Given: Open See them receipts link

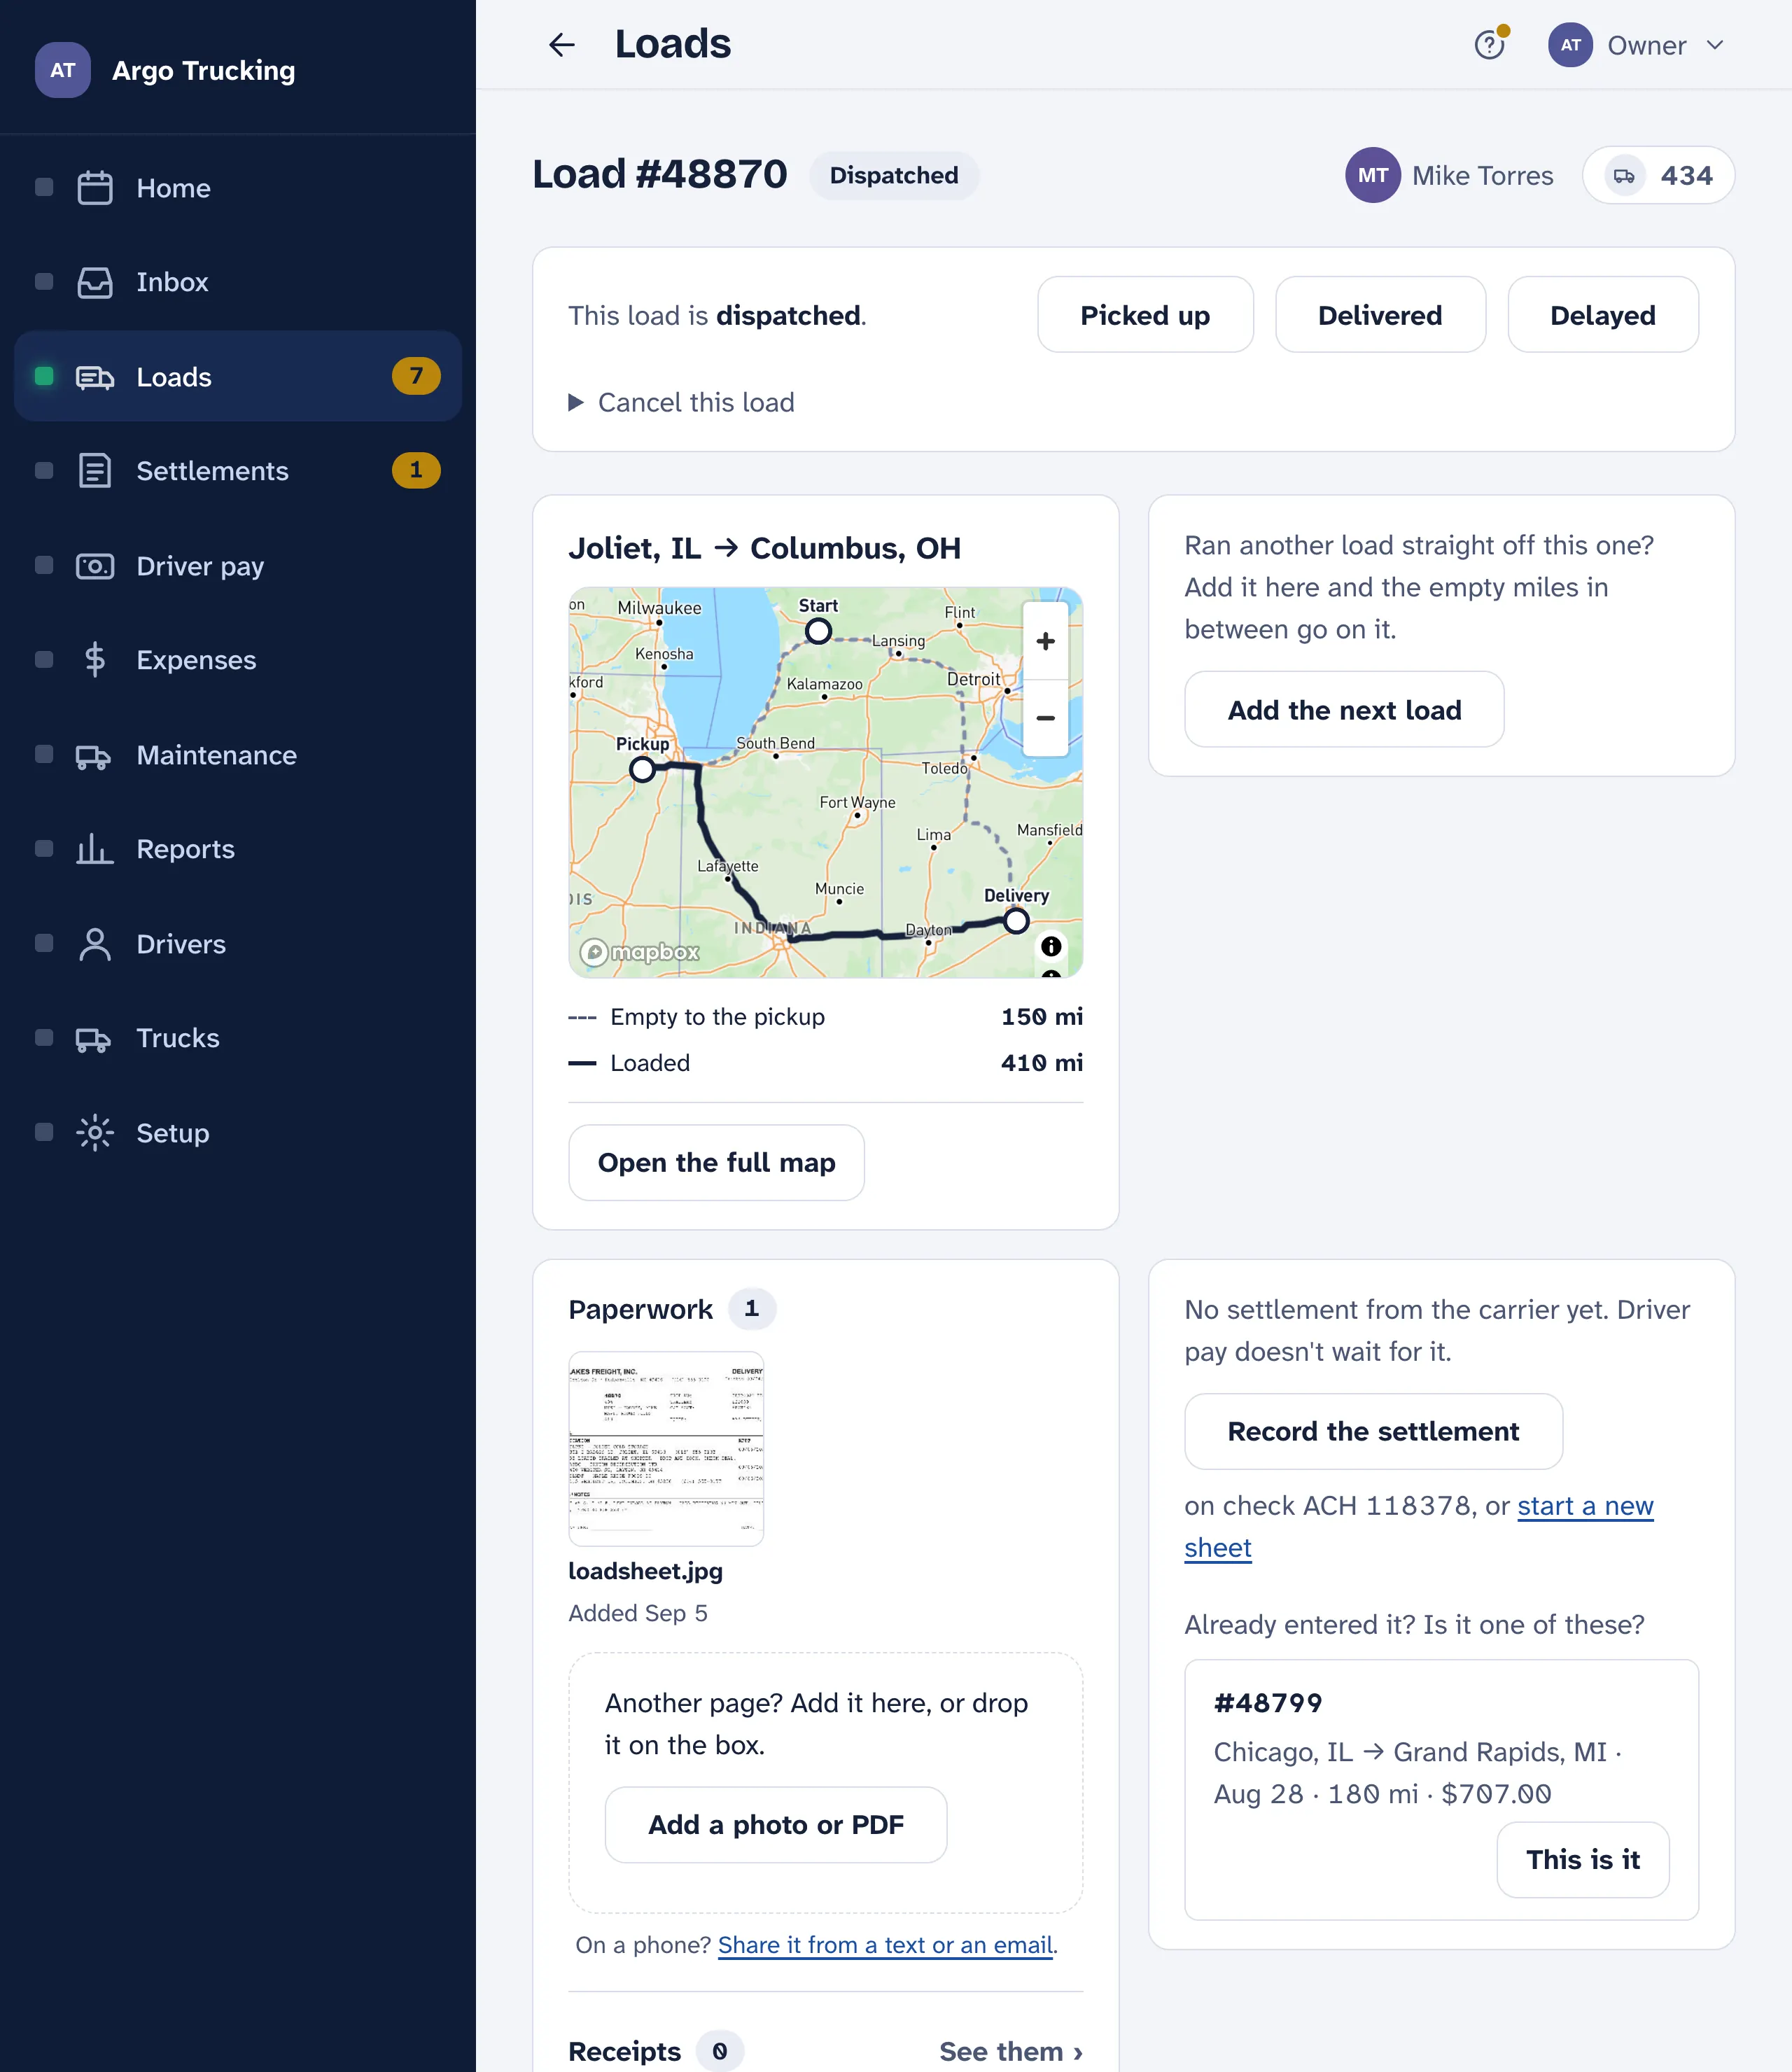Looking at the screenshot, I should [1011, 2051].
